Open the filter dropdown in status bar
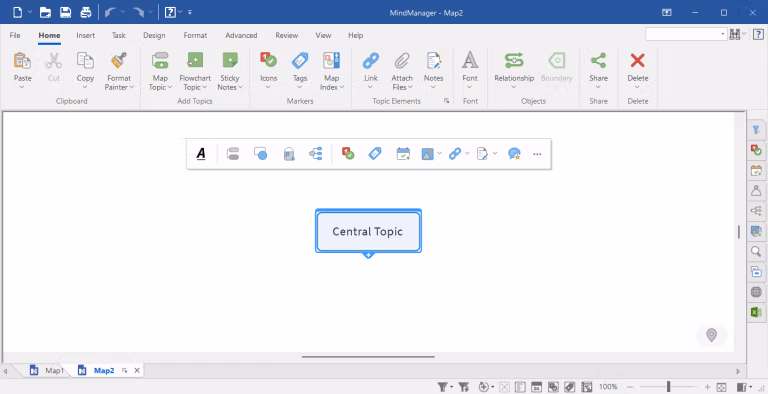This screenshot has width=768, height=394. click(x=451, y=387)
